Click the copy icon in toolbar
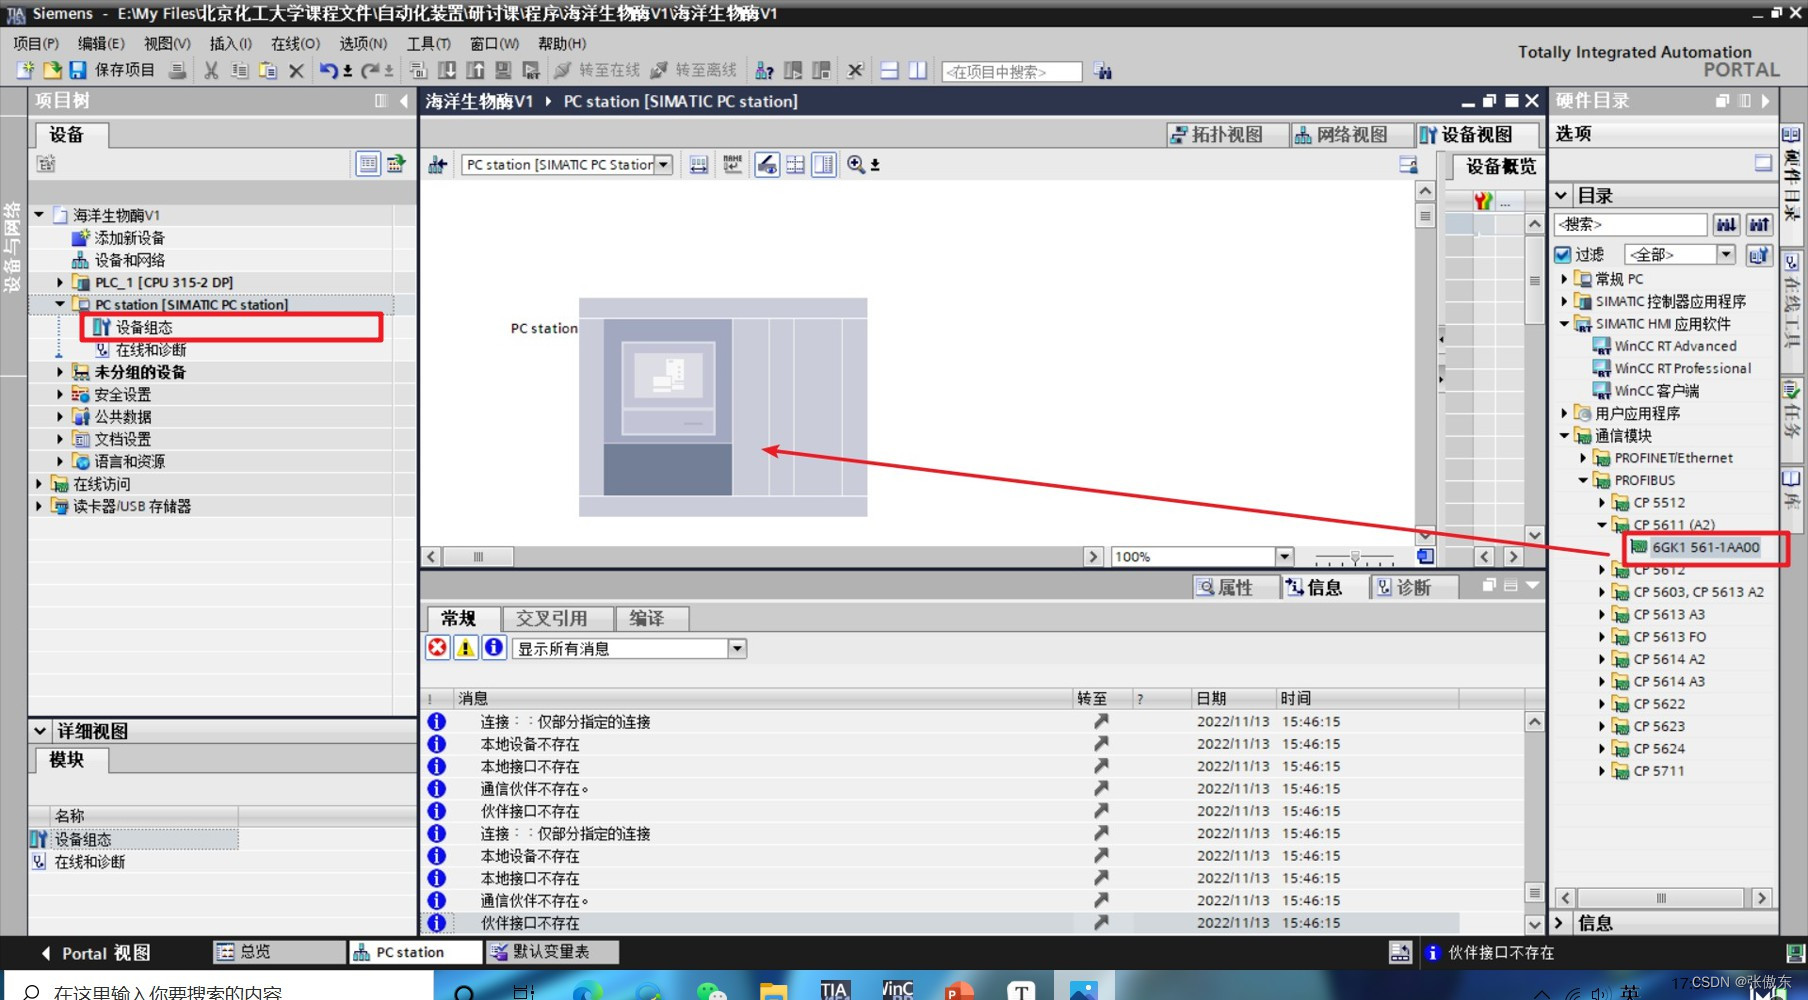The width and height of the screenshot is (1808, 1000). click(239, 70)
